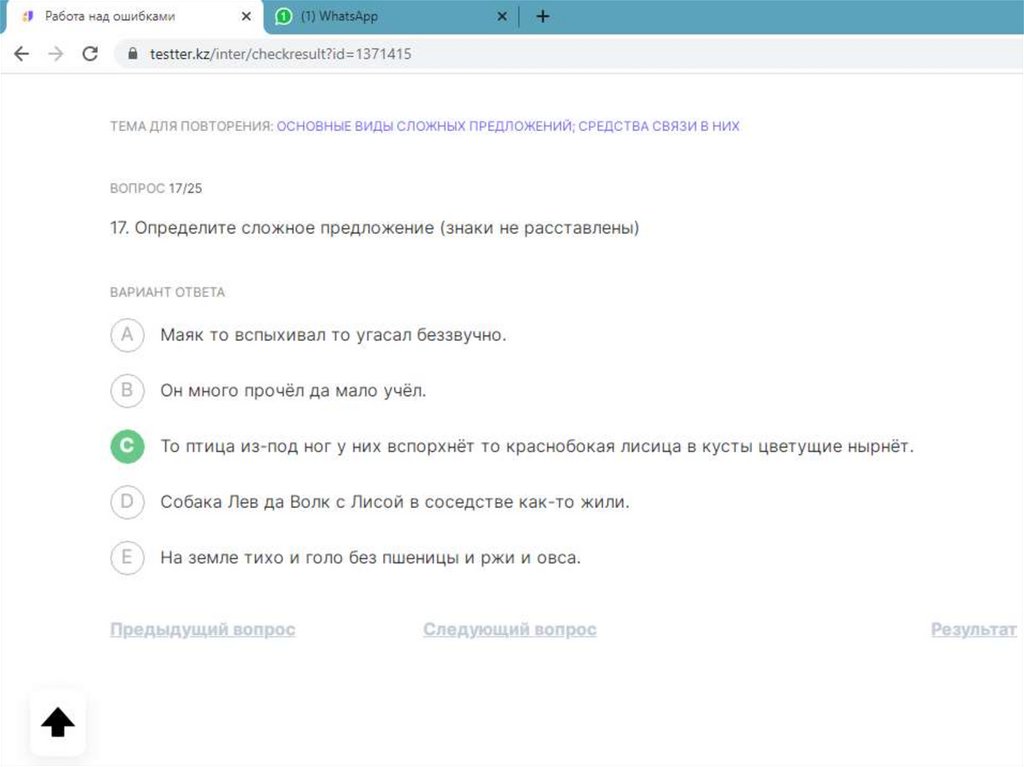1024x767 pixels.
Task: Click the Работа над ошибками tab favicon
Action: pyautogui.click(x=27, y=16)
